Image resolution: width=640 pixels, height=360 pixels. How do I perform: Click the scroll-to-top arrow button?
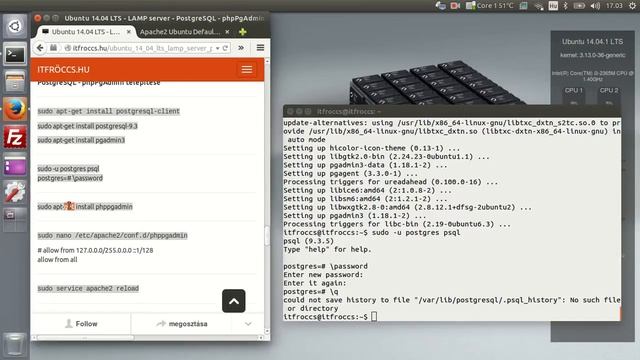pyautogui.click(x=233, y=301)
